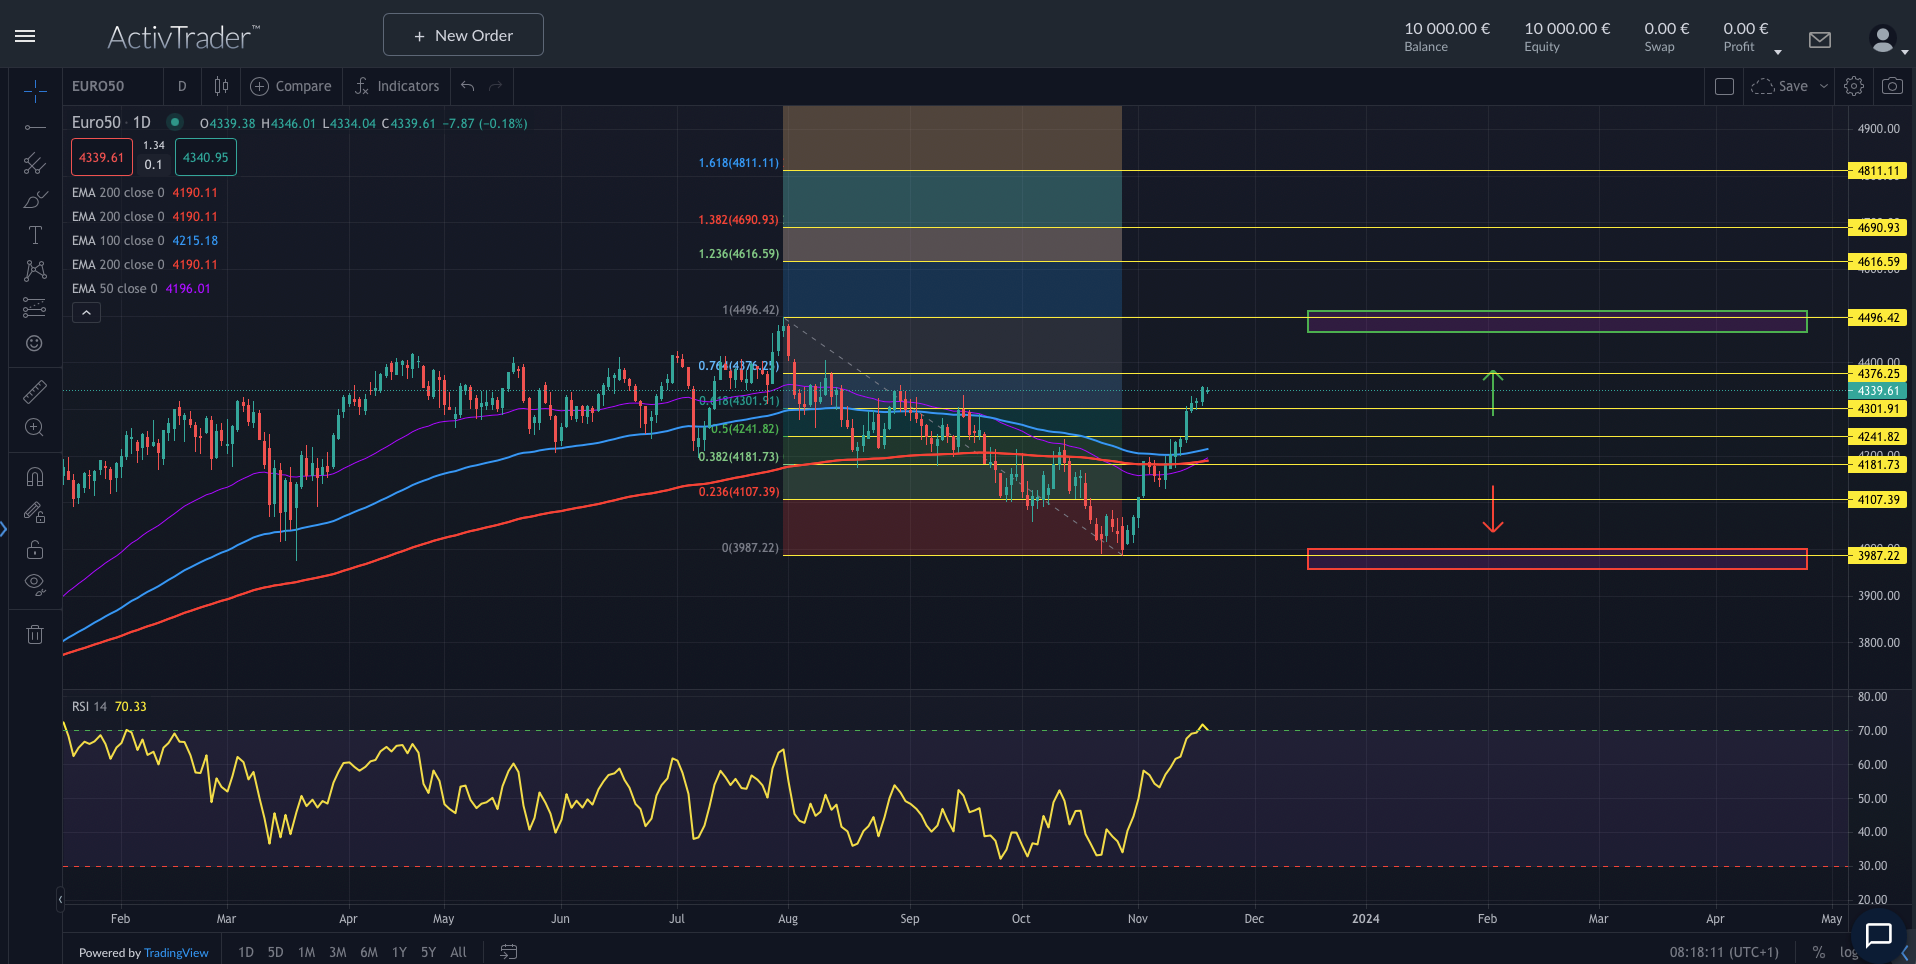Expand the Save layout dropdown arrow
This screenshot has height=964, width=1916.
pos(1824,86)
